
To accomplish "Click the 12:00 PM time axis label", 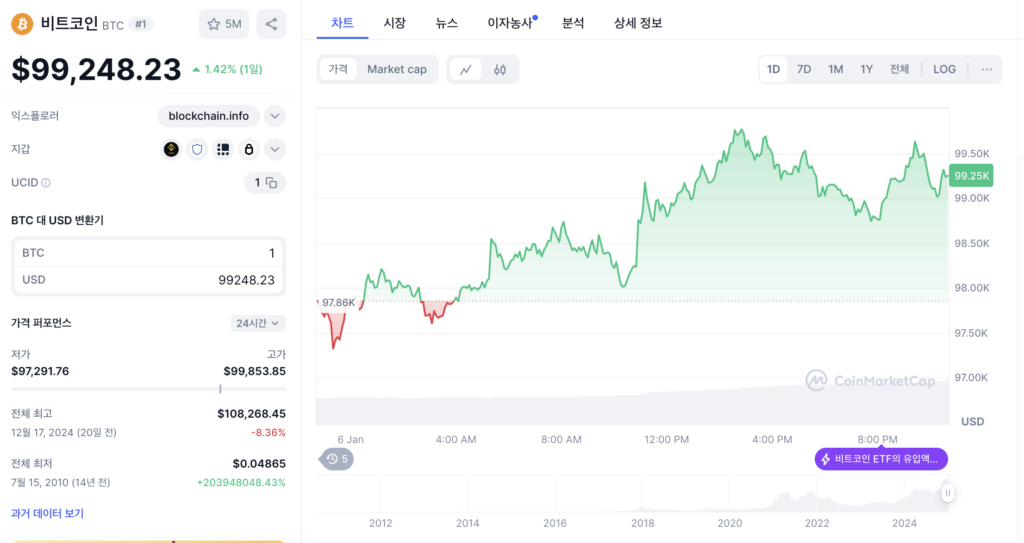I will point(666,440).
